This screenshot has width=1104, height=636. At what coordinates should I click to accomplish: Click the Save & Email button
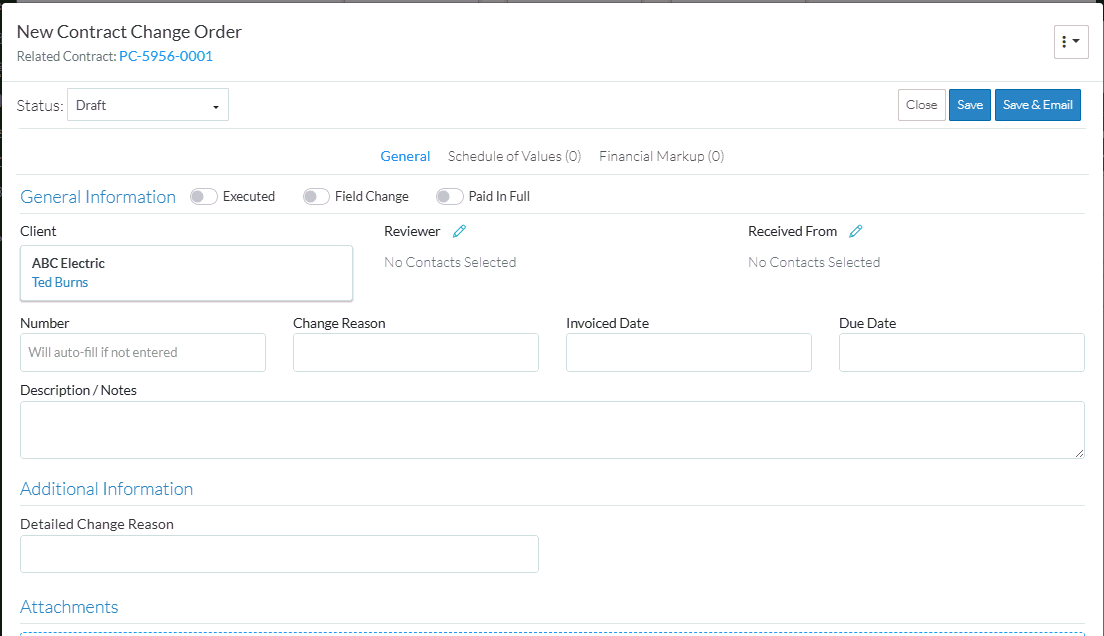pos(1037,105)
